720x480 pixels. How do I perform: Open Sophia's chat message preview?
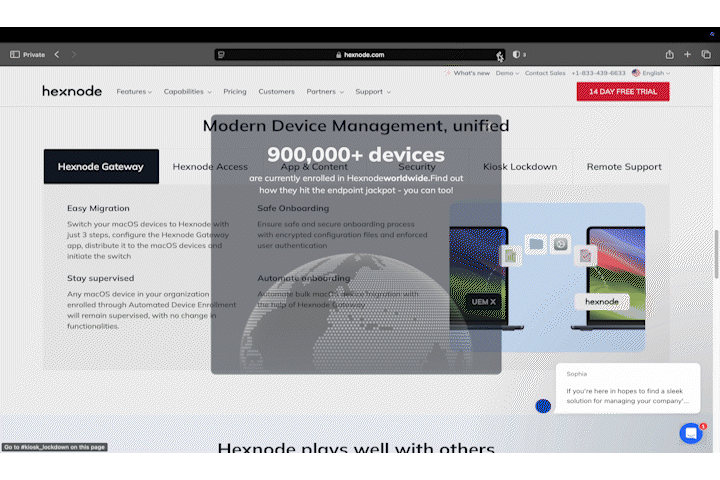coord(628,388)
